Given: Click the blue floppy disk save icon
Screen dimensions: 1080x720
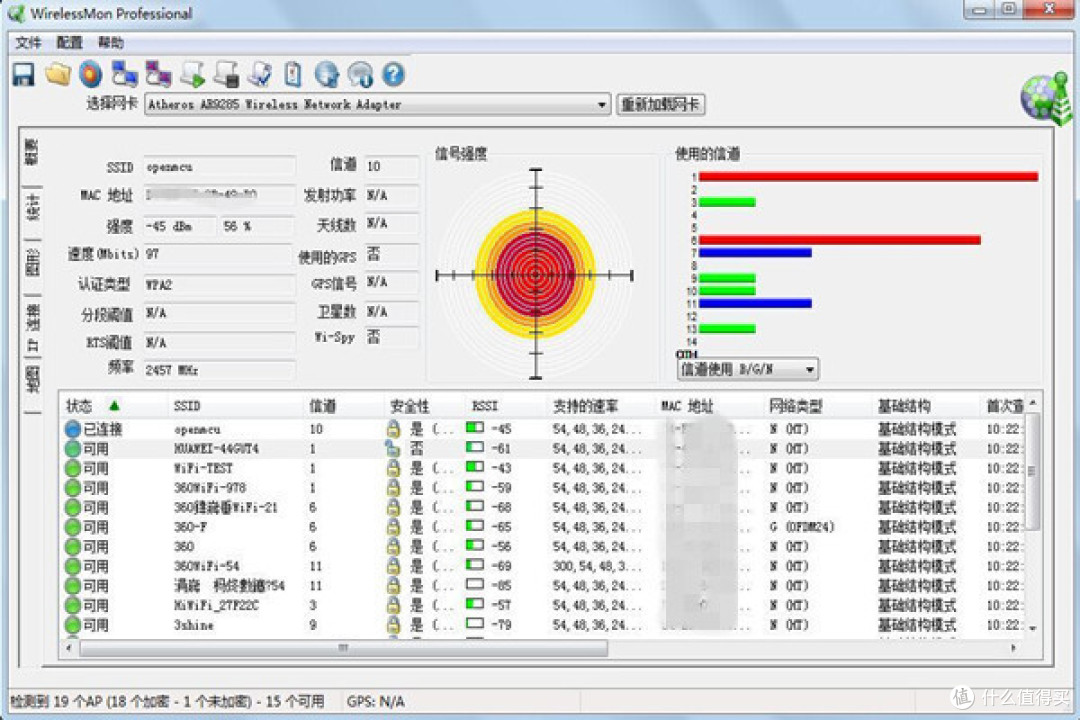Looking at the screenshot, I should (x=23, y=74).
